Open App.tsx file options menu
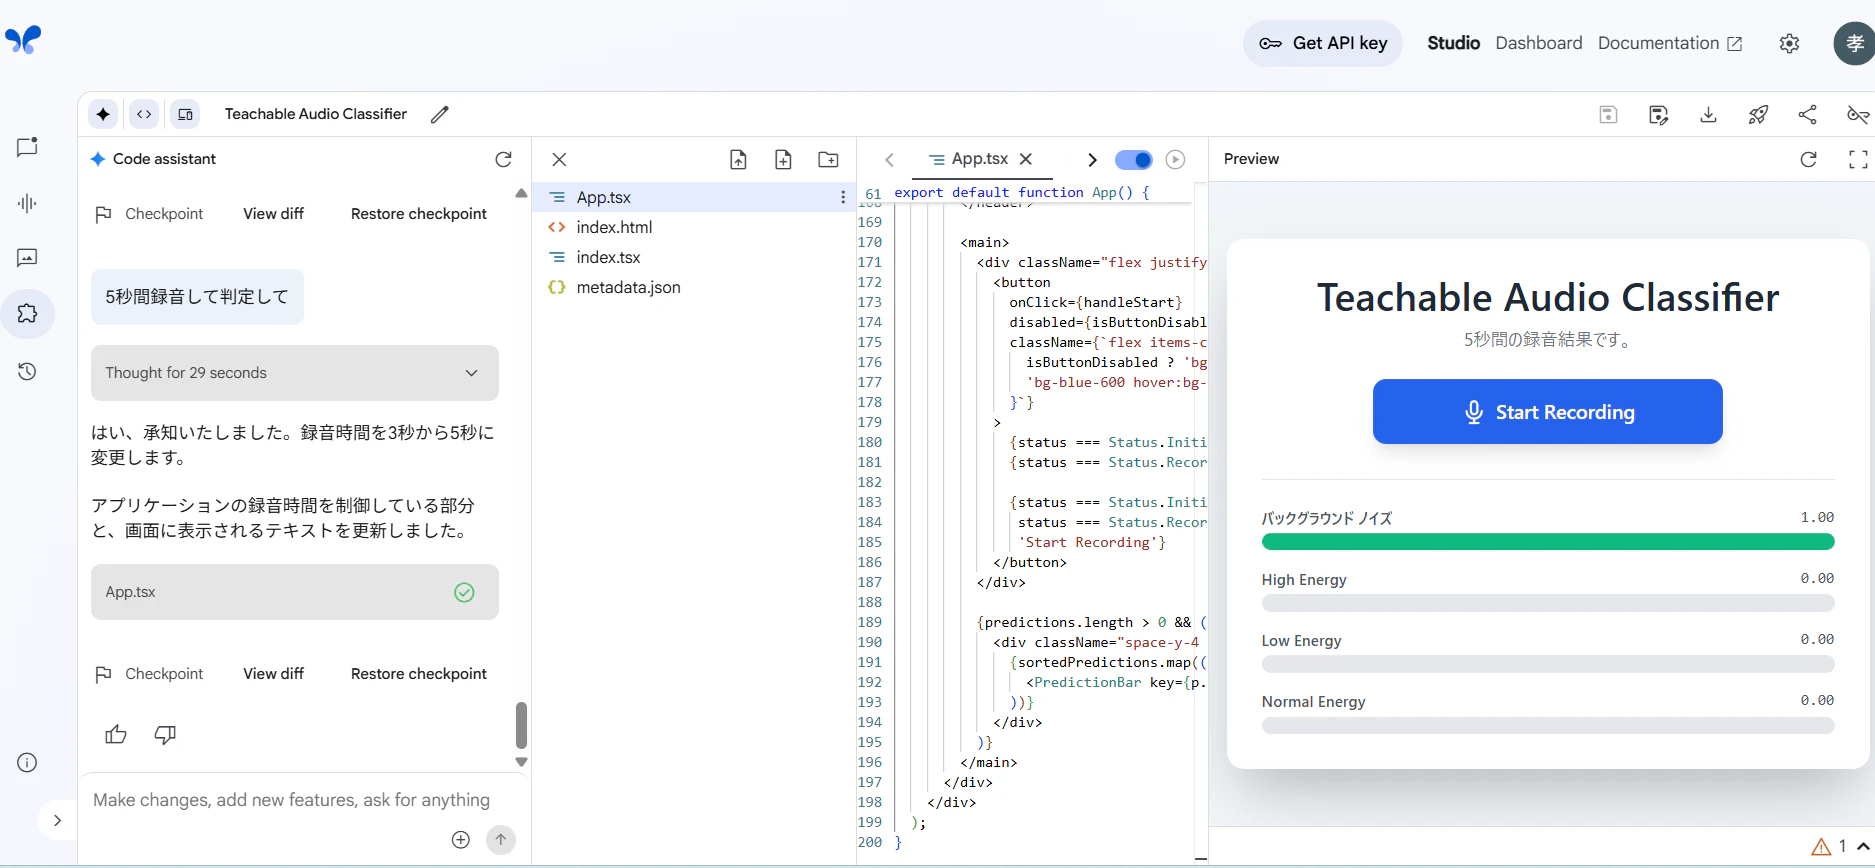Viewport: 1875px width, 868px height. (x=843, y=197)
